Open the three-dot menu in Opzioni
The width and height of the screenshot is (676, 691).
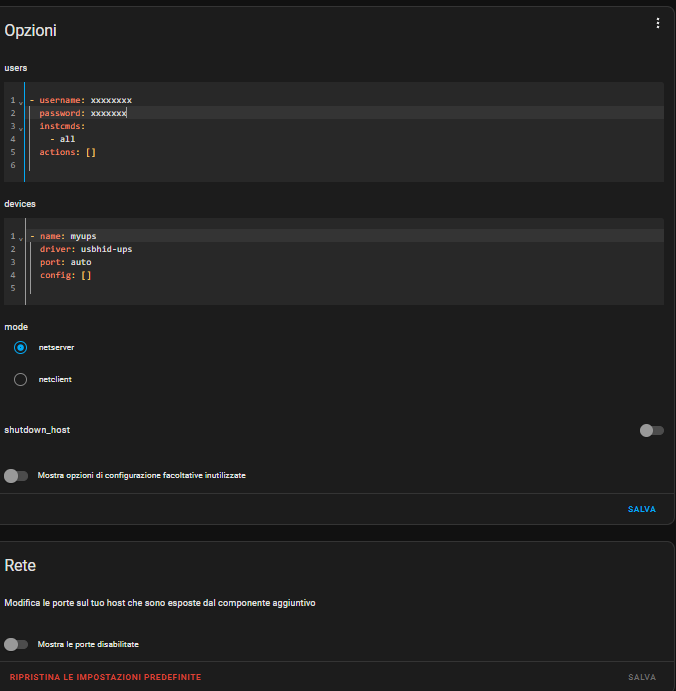point(657,24)
